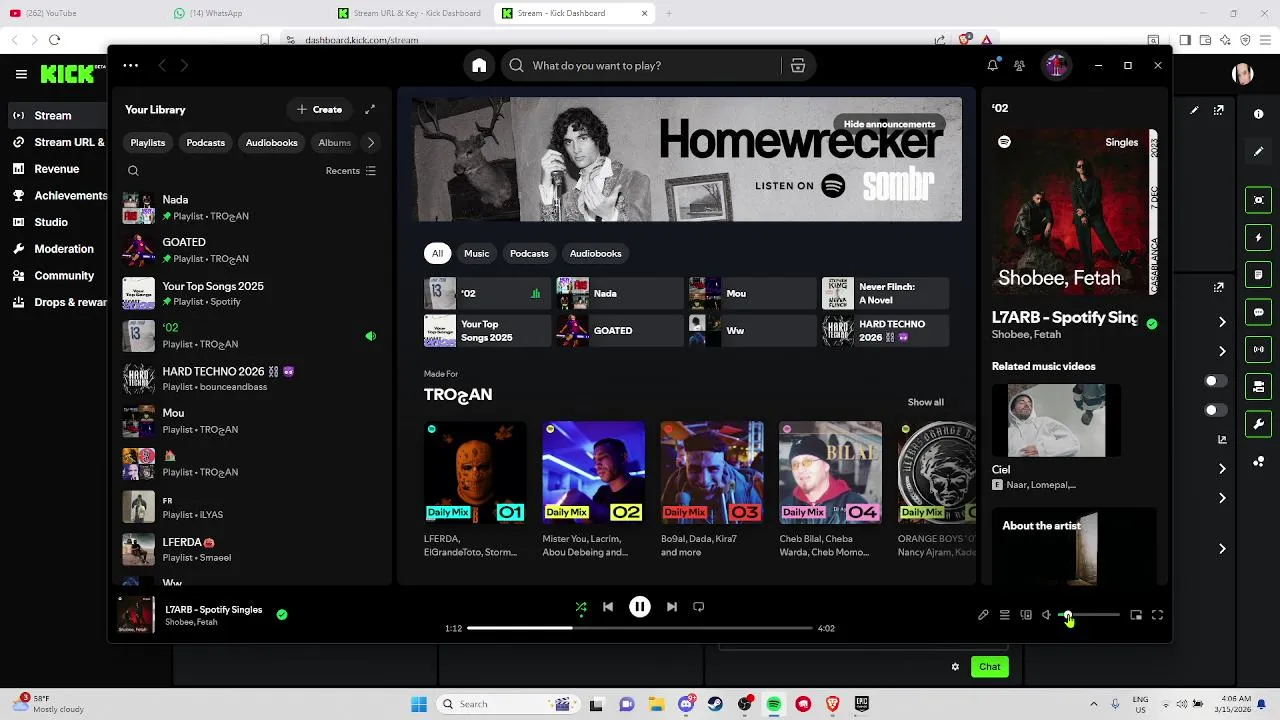Seek on the song progress bar
The height and width of the screenshot is (720, 1280).
640,629
